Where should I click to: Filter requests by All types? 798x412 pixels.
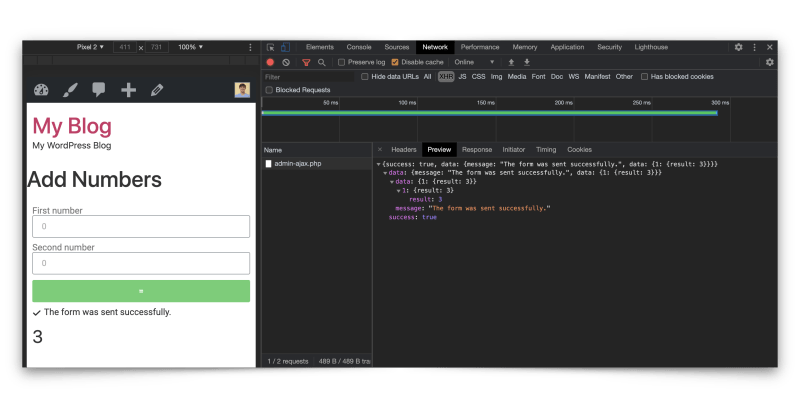coord(428,77)
